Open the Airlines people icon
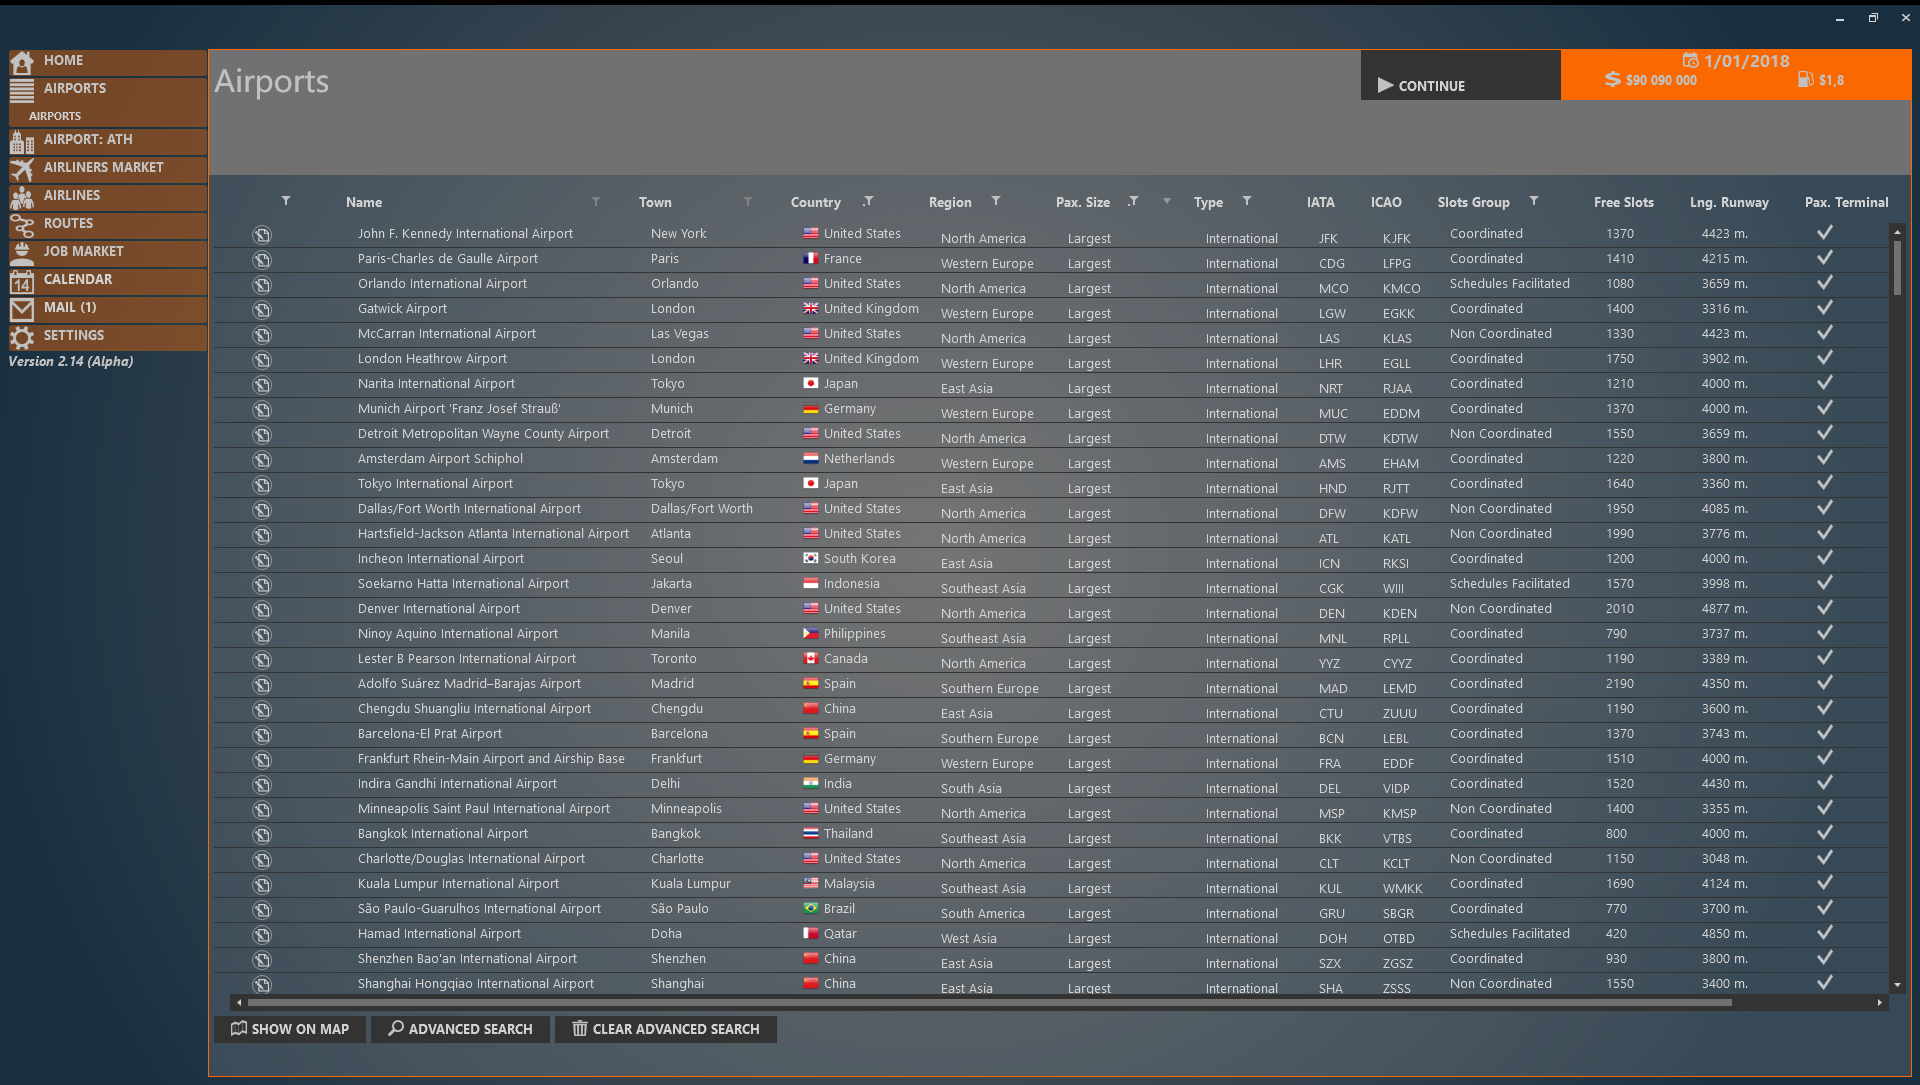Screen dimensions: 1920x1085 click(x=22, y=197)
